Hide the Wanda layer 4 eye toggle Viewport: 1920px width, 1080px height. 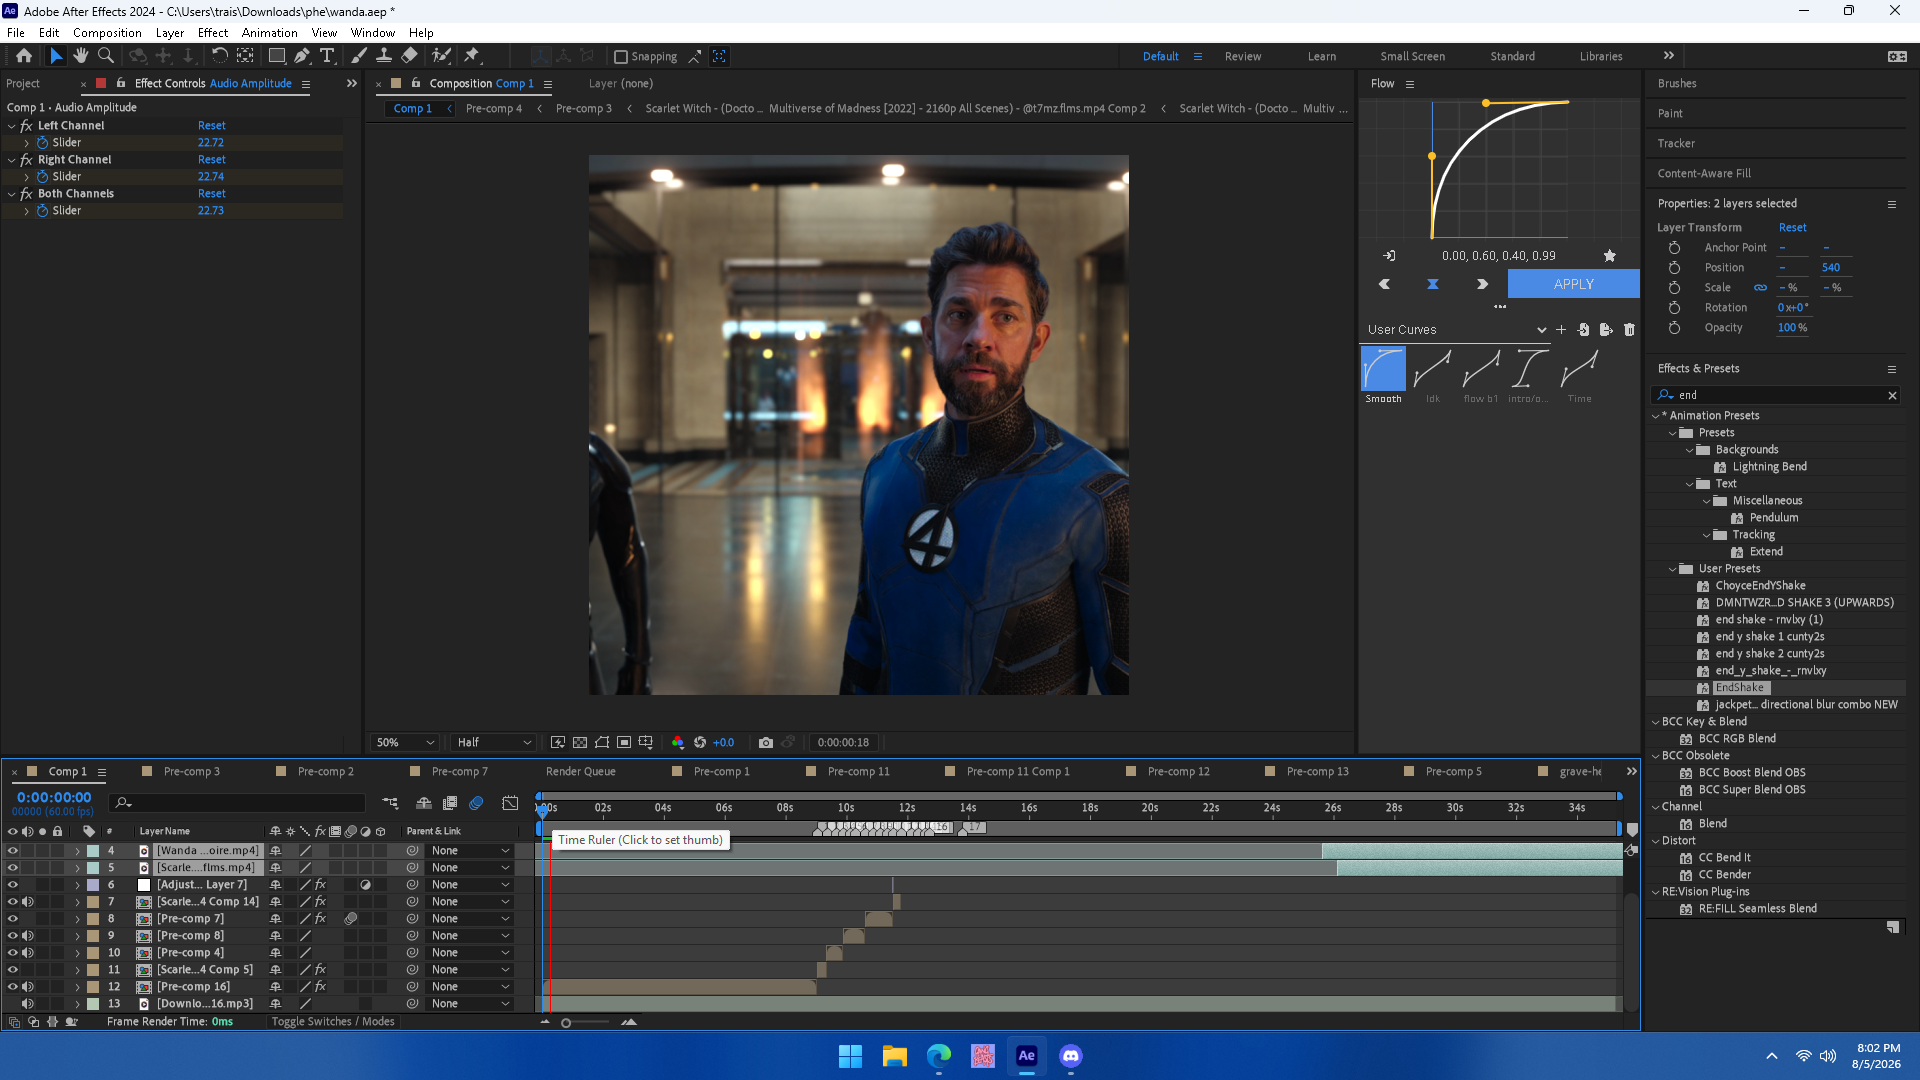point(13,851)
